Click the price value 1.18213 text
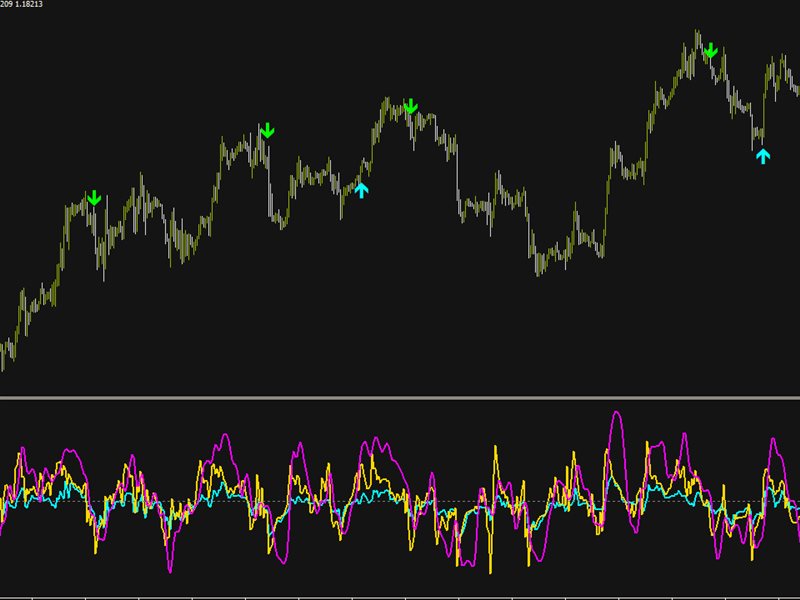Image resolution: width=800 pixels, height=600 pixels. pyautogui.click(x=29, y=4)
